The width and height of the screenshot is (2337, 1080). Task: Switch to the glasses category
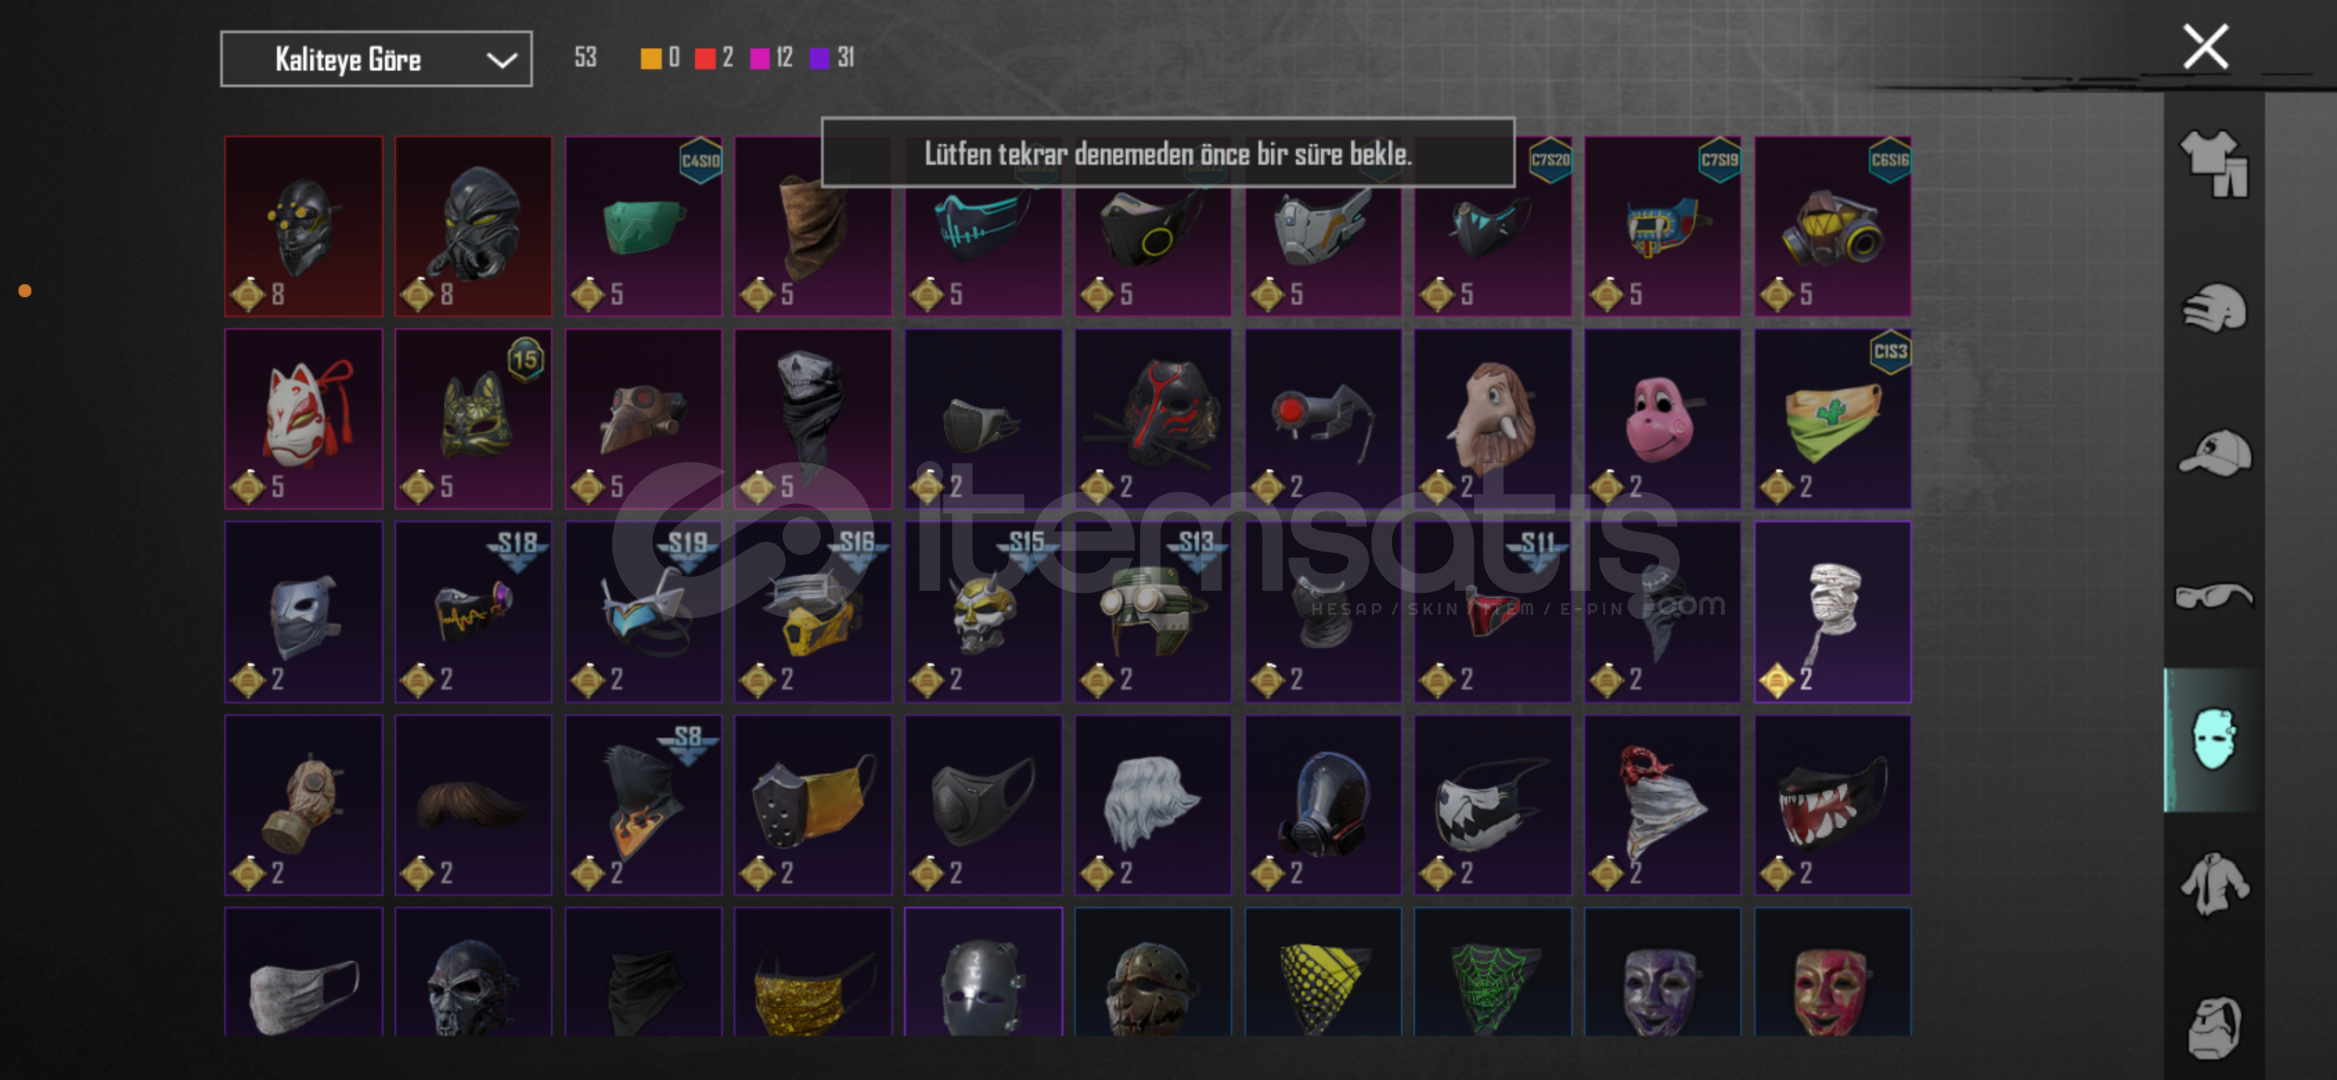[2214, 597]
